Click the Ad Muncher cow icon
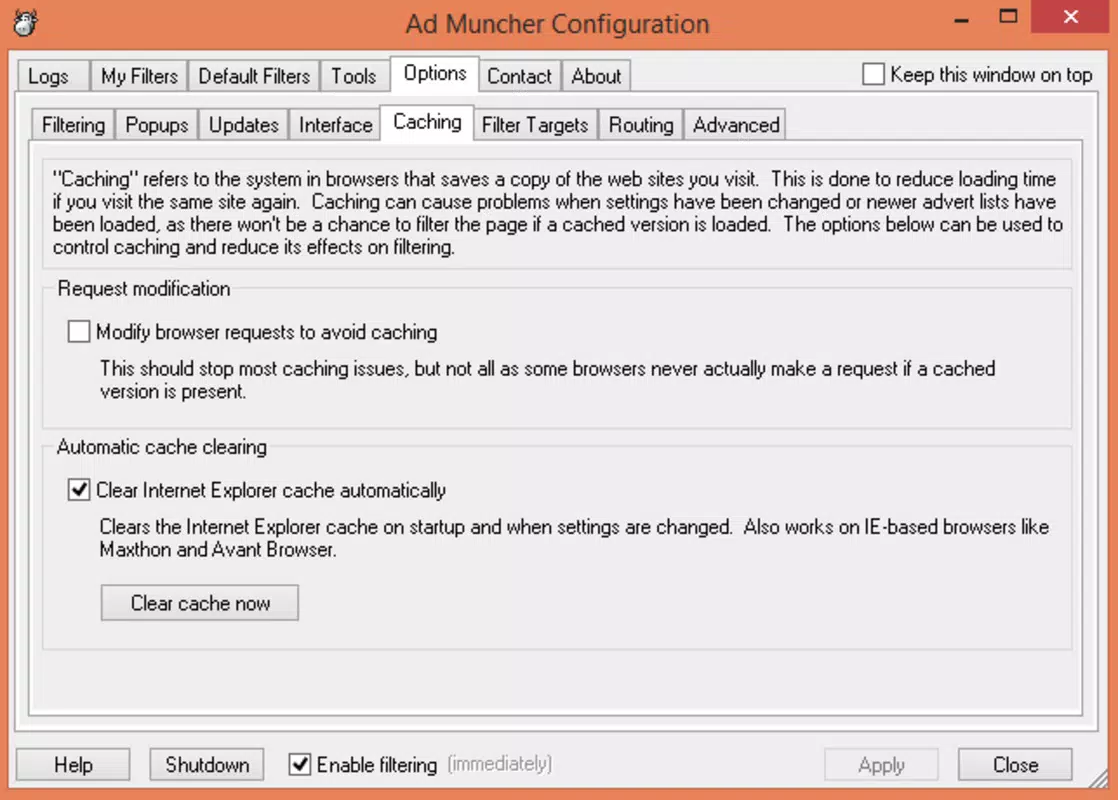This screenshot has width=1118, height=800. tap(26, 22)
